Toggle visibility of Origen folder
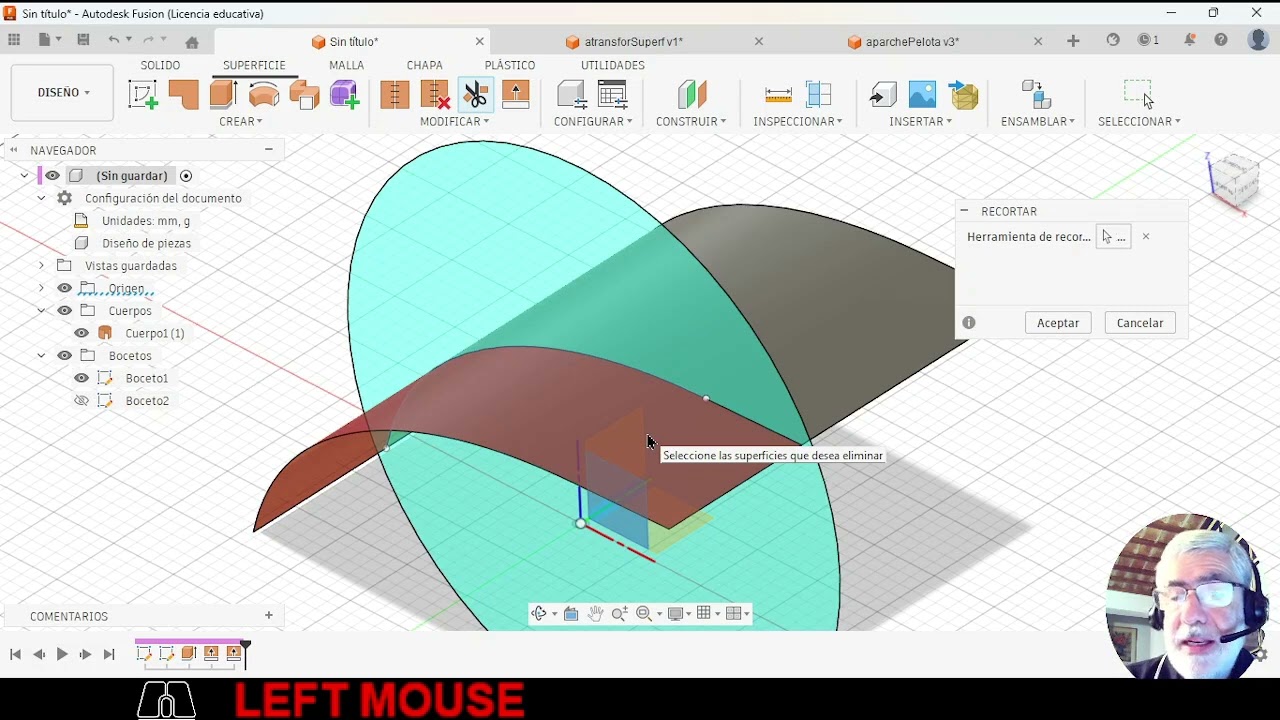This screenshot has width=1280, height=720. point(65,288)
